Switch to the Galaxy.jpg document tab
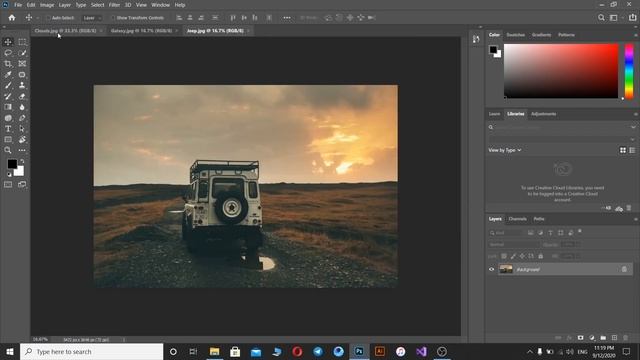The width and height of the screenshot is (640, 360). click(141, 31)
